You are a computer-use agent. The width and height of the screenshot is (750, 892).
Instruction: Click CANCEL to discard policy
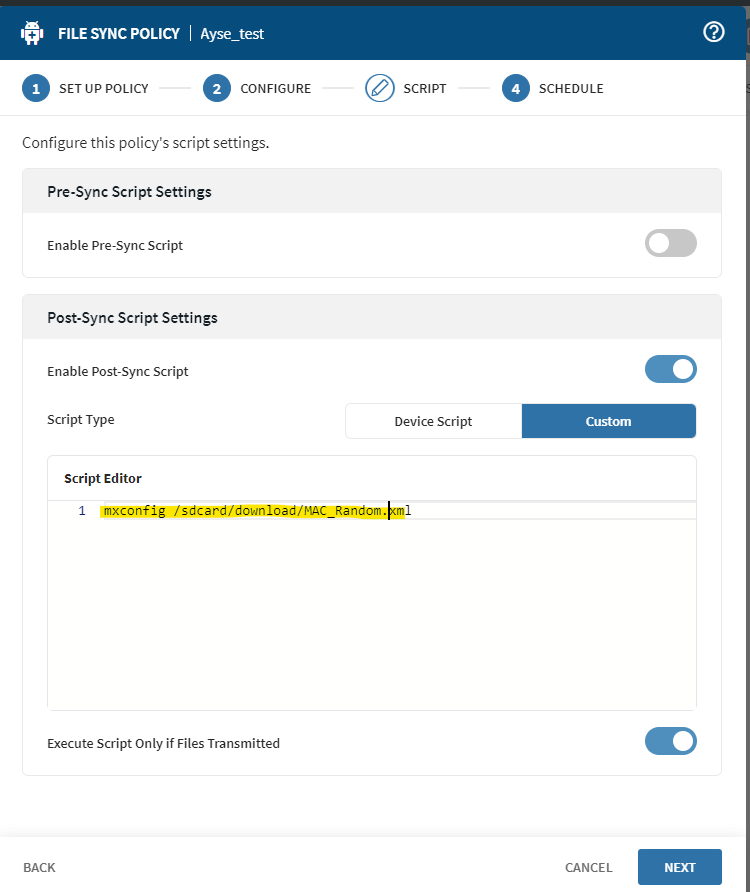tap(588, 867)
